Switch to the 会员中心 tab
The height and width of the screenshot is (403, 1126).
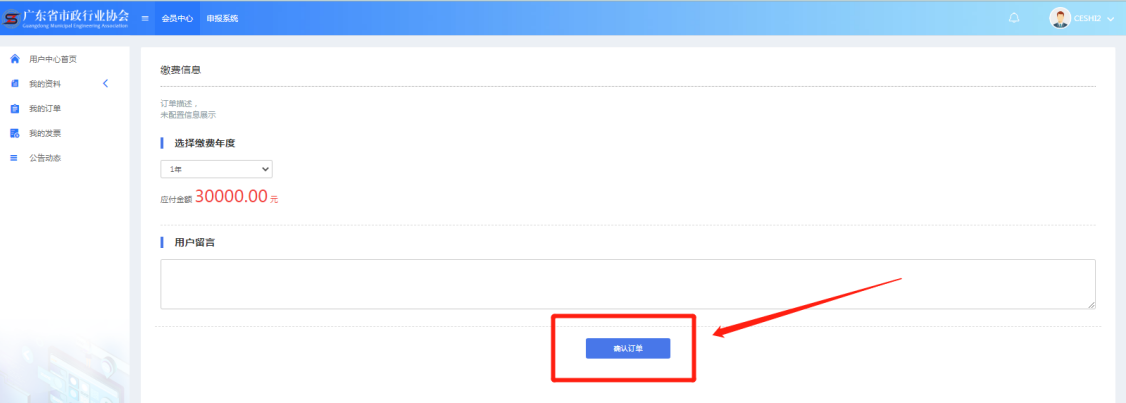pos(177,18)
